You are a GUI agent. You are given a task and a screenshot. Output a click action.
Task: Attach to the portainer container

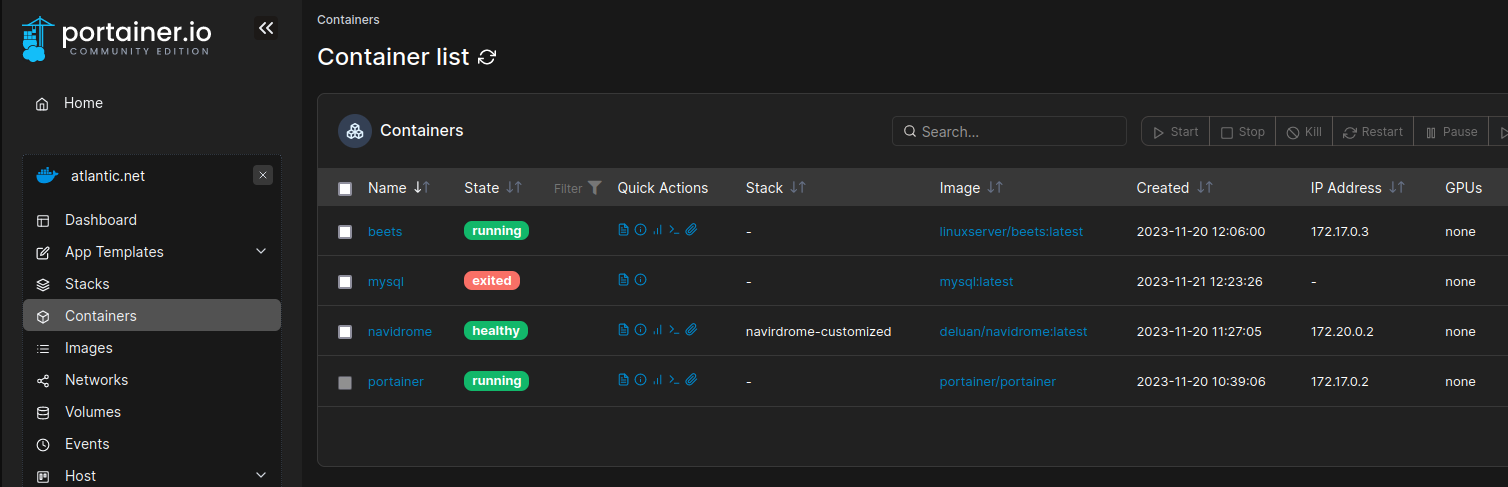pyautogui.click(x=691, y=379)
